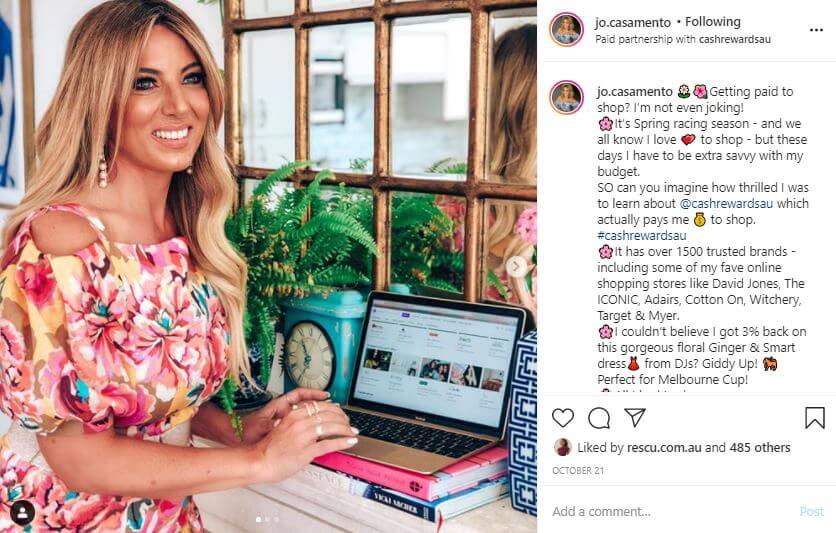The height and width of the screenshot is (533, 836).
Task: Submit the comment with Post button
Action: click(x=811, y=512)
